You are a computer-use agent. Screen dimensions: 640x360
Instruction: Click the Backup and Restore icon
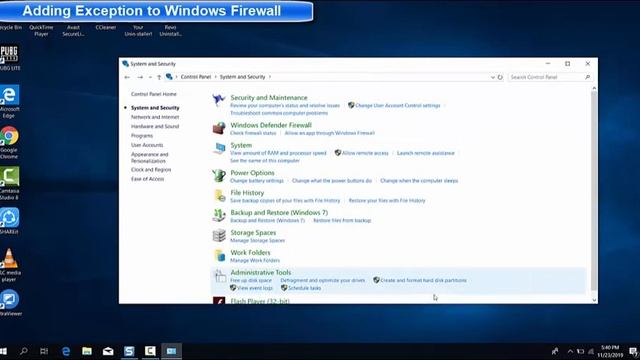tap(219, 216)
